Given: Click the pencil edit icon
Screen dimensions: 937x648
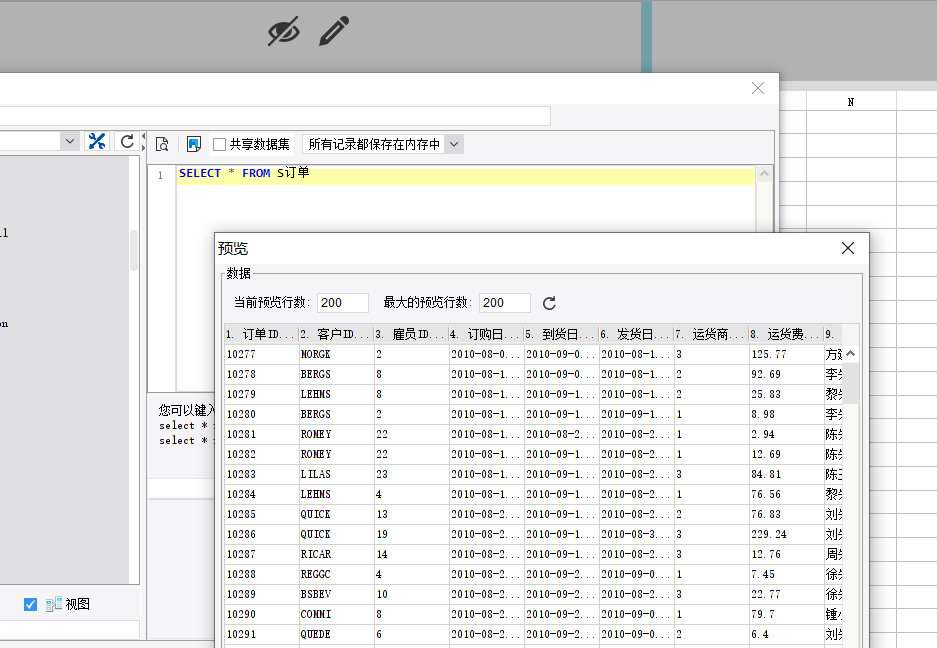Looking at the screenshot, I should click(334, 31).
